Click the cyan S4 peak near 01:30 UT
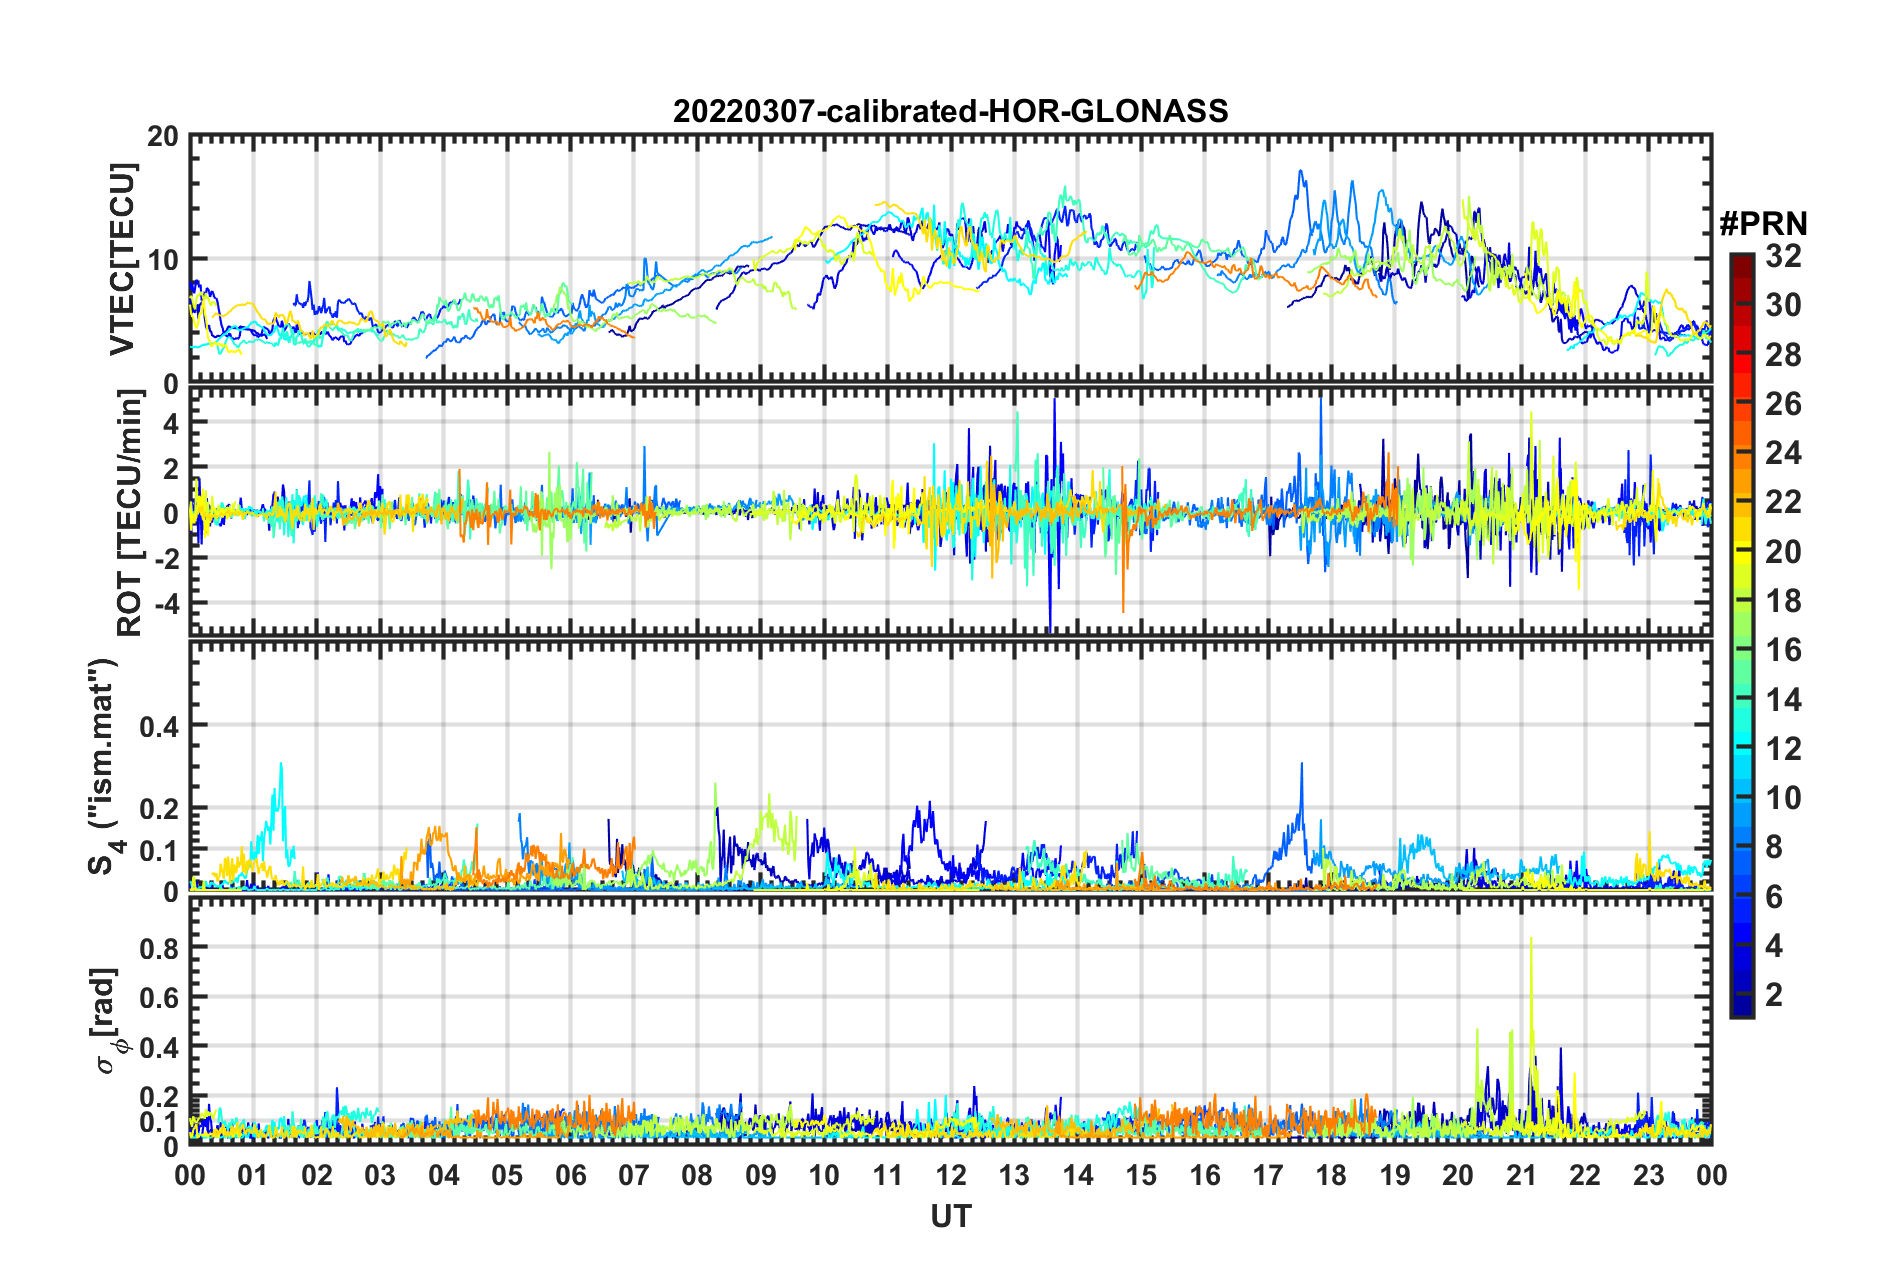Image resolution: width=1902 pixels, height=1272 pixels. (x=281, y=765)
